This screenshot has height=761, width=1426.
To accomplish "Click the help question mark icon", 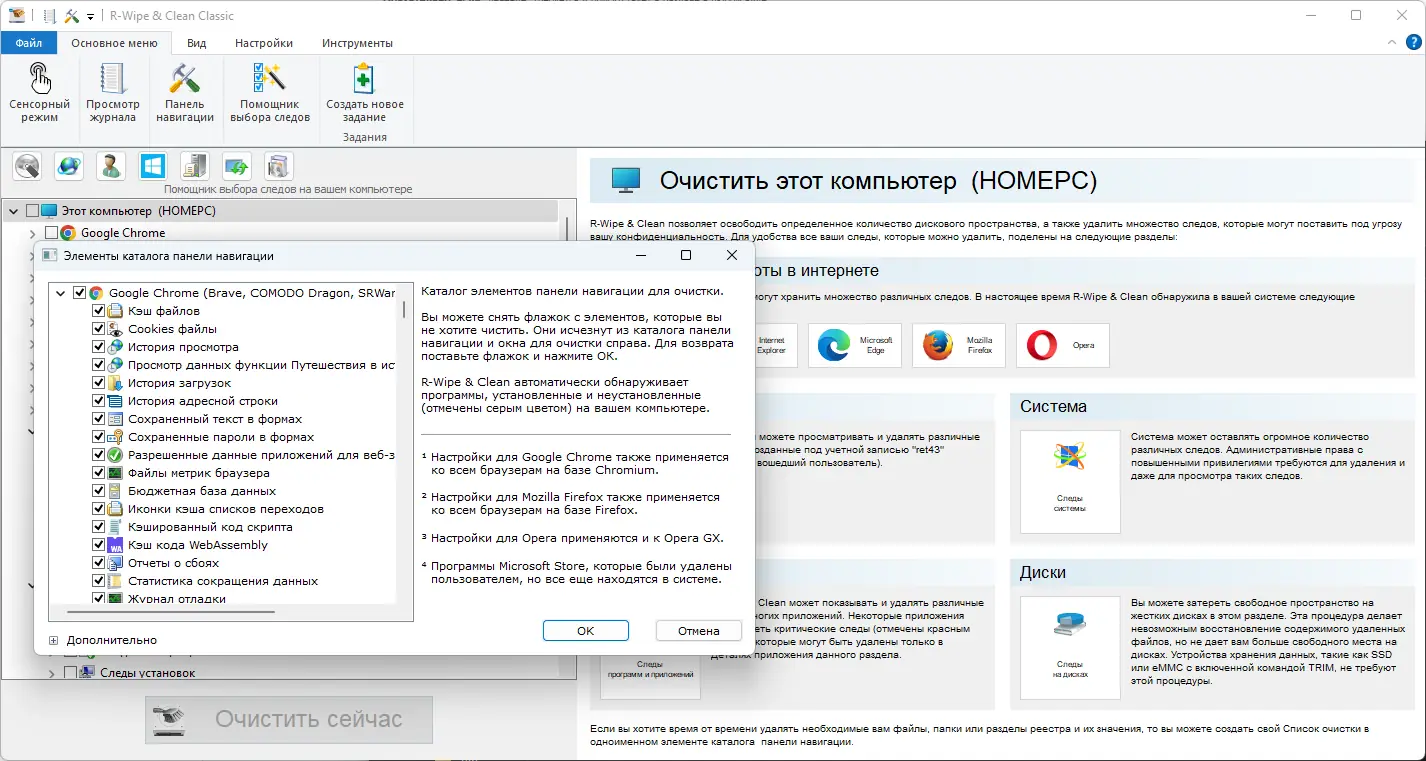I will point(1415,43).
